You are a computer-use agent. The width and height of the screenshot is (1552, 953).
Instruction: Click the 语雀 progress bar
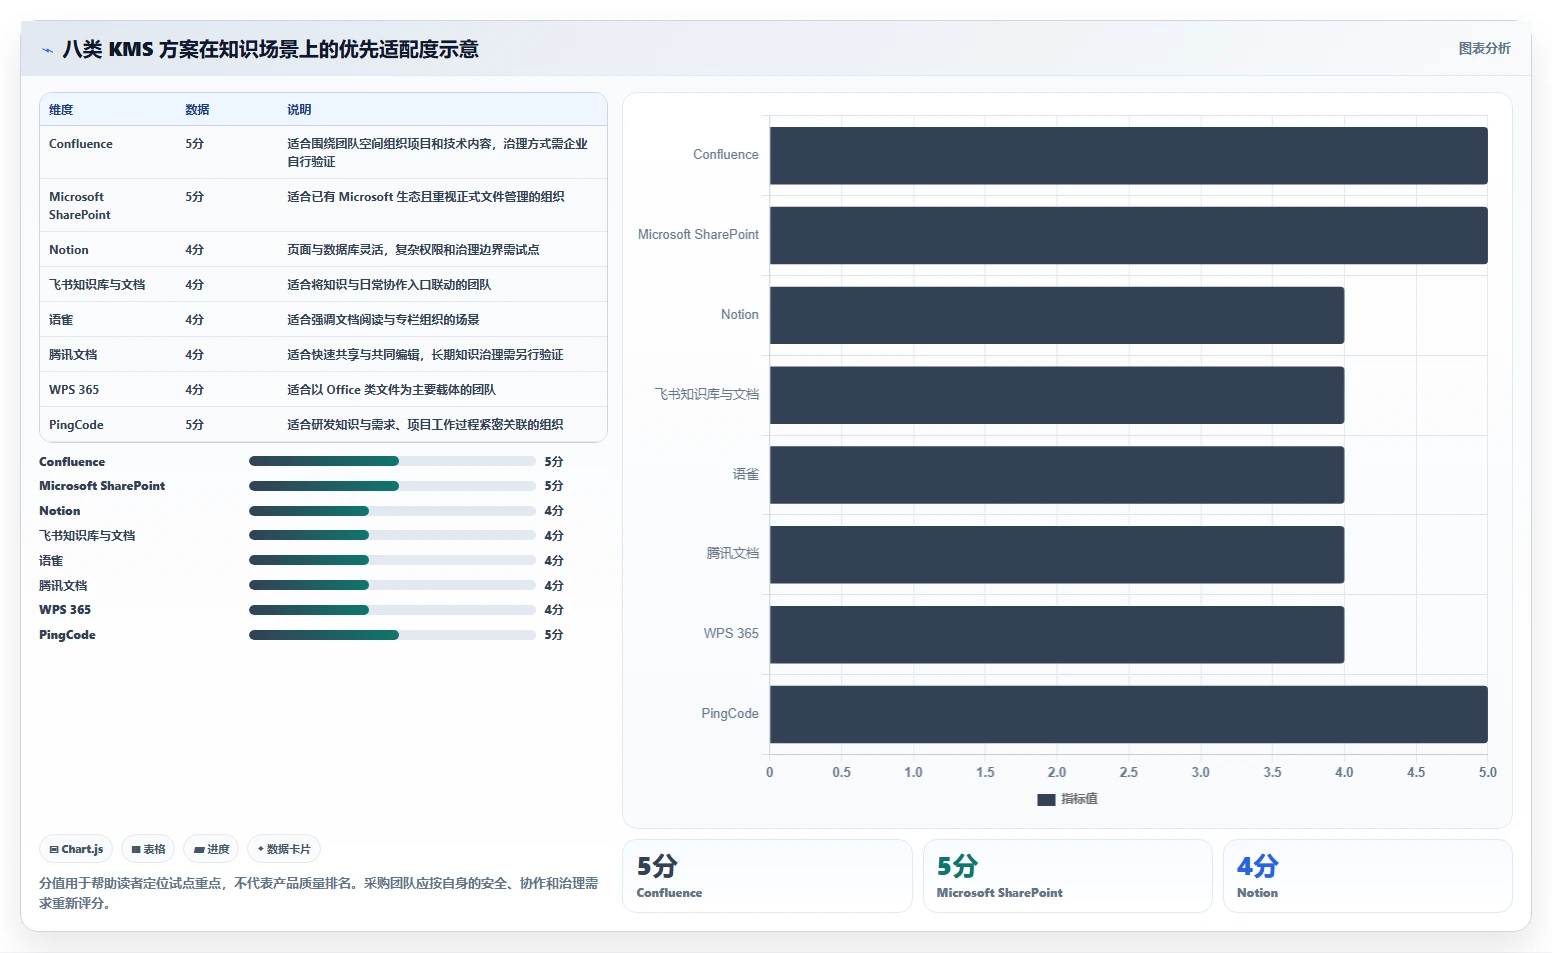[x=392, y=560]
